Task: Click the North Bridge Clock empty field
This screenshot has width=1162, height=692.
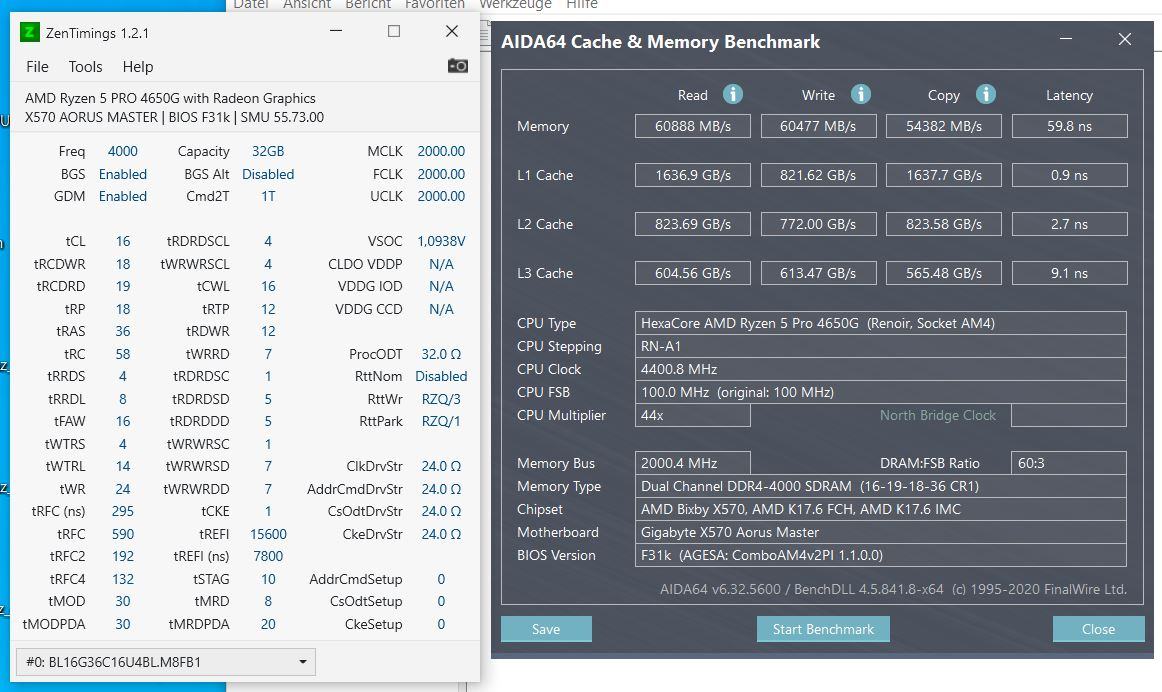Action: pos(1069,415)
